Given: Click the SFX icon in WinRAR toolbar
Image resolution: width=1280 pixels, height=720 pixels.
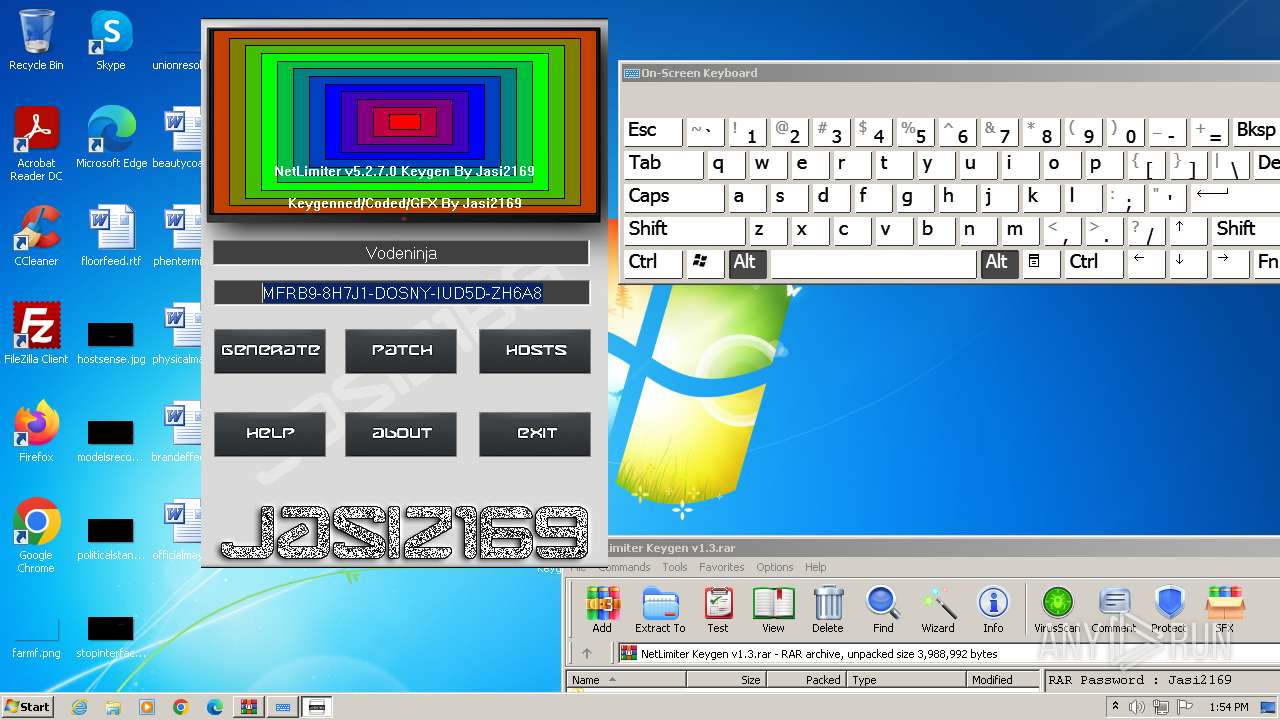Looking at the screenshot, I should 1225,609.
